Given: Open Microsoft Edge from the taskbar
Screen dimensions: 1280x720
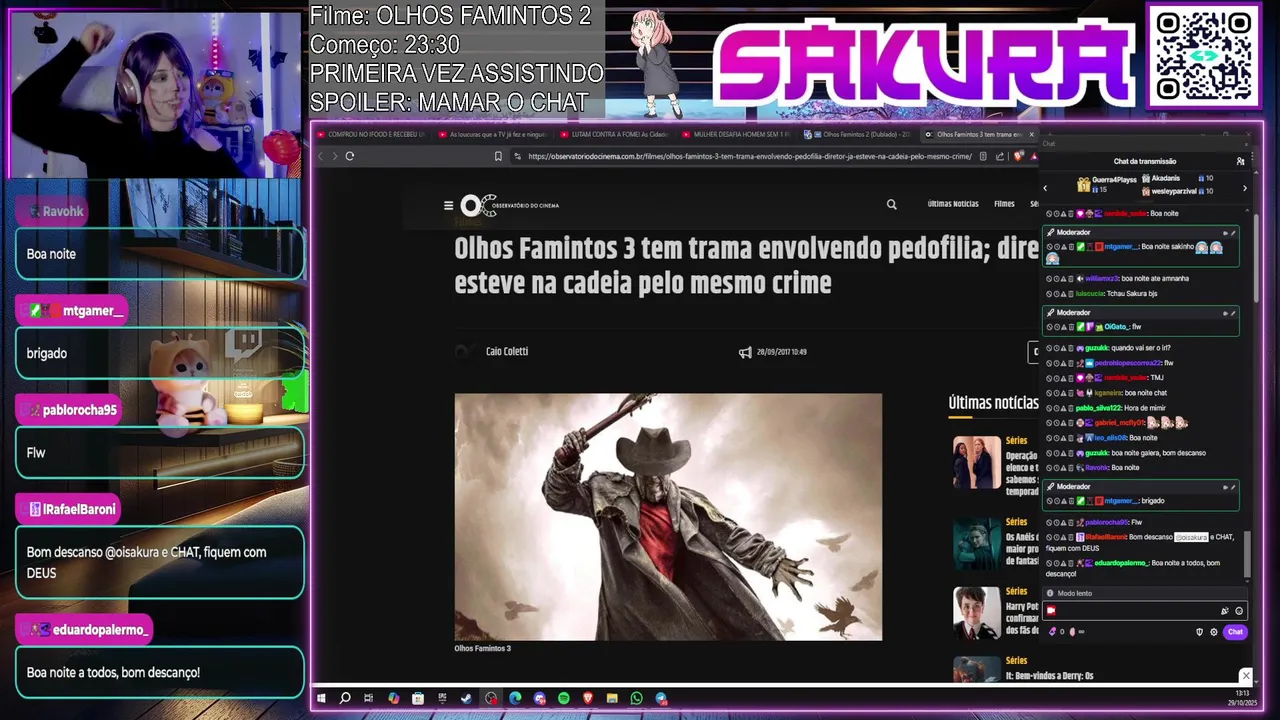Looking at the screenshot, I should (x=515, y=698).
